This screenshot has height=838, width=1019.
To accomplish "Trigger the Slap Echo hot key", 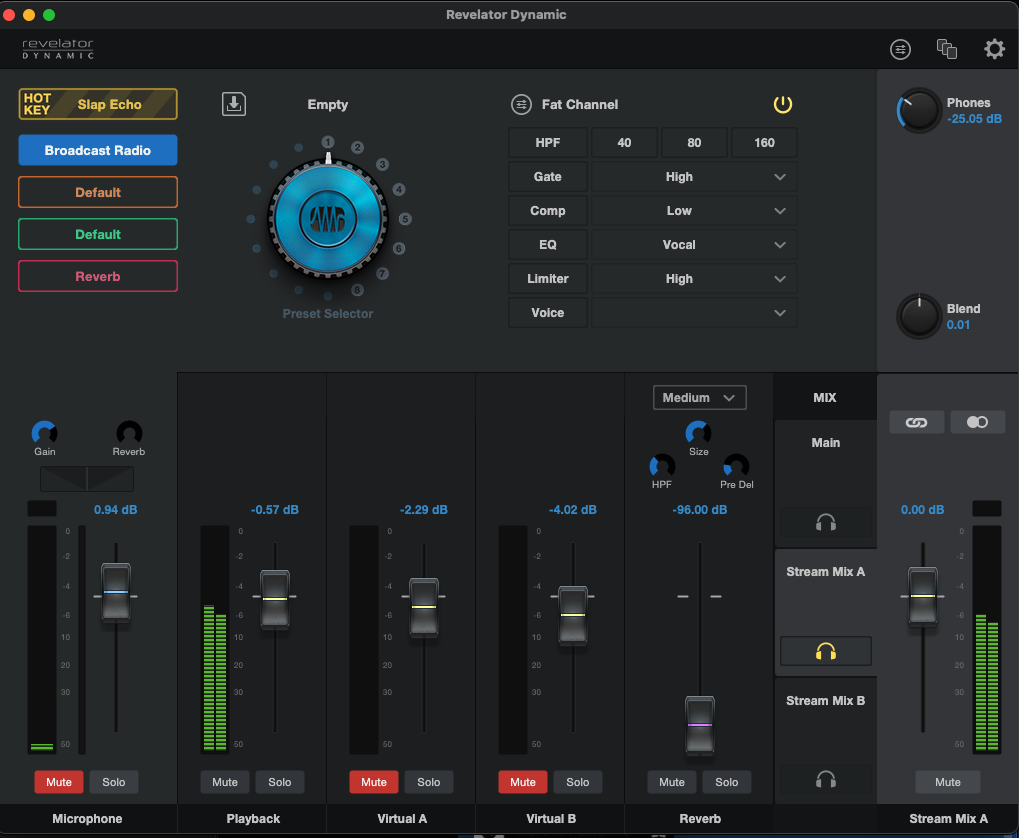I will click(x=98, y=104).
